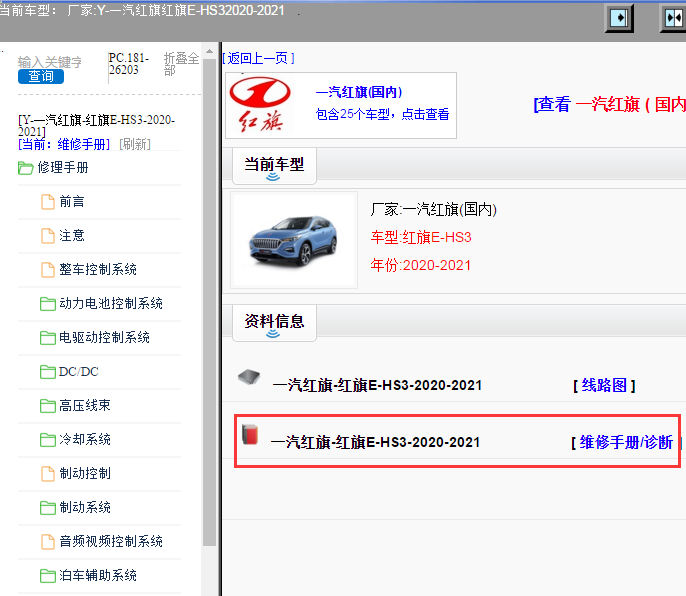This screenshot has width=686, height=596.
Task: Click the folder icon beside 高压线束
Action: pyautogui.click(x=48, y=406)
